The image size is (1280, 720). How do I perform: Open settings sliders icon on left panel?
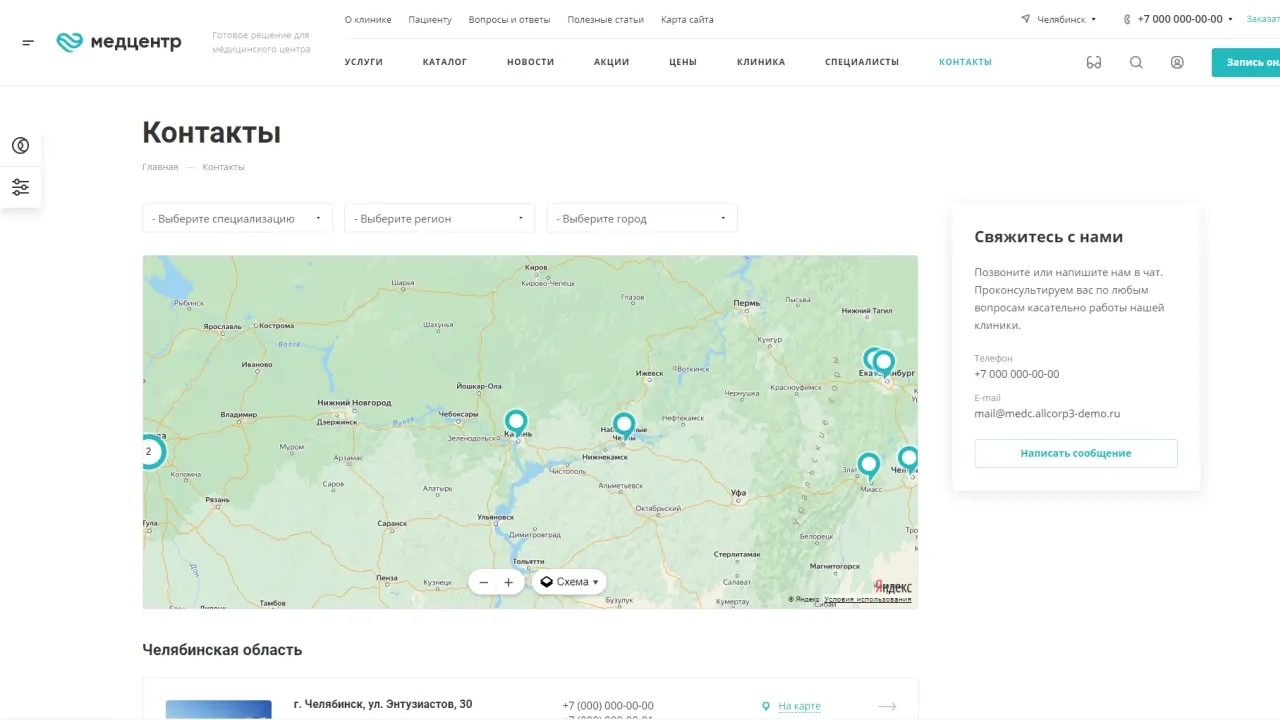(20, 187)
